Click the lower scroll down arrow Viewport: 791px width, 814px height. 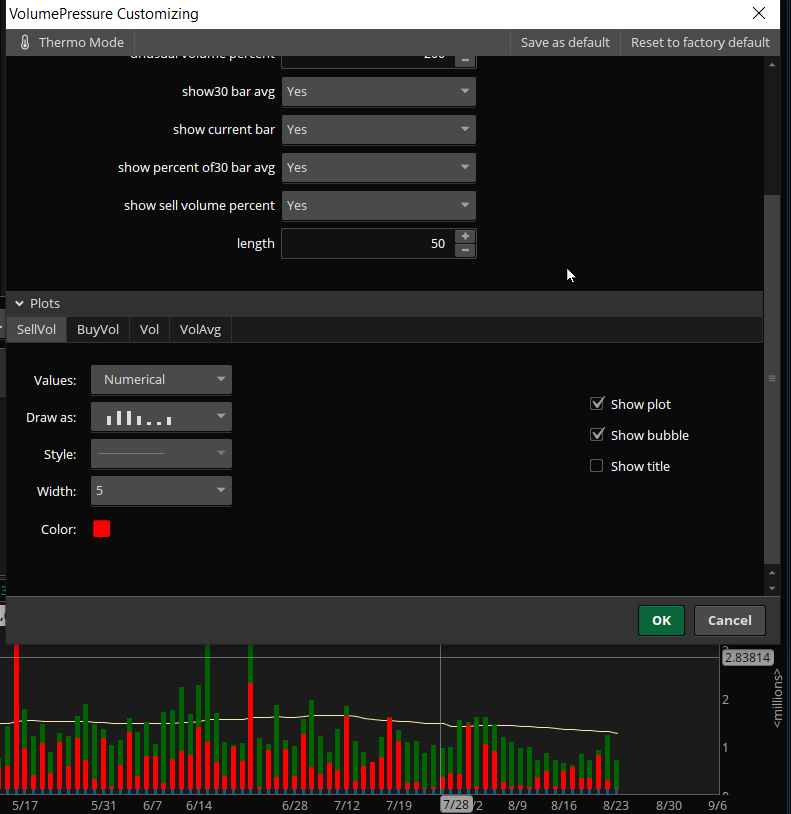(x=772, y=588)
